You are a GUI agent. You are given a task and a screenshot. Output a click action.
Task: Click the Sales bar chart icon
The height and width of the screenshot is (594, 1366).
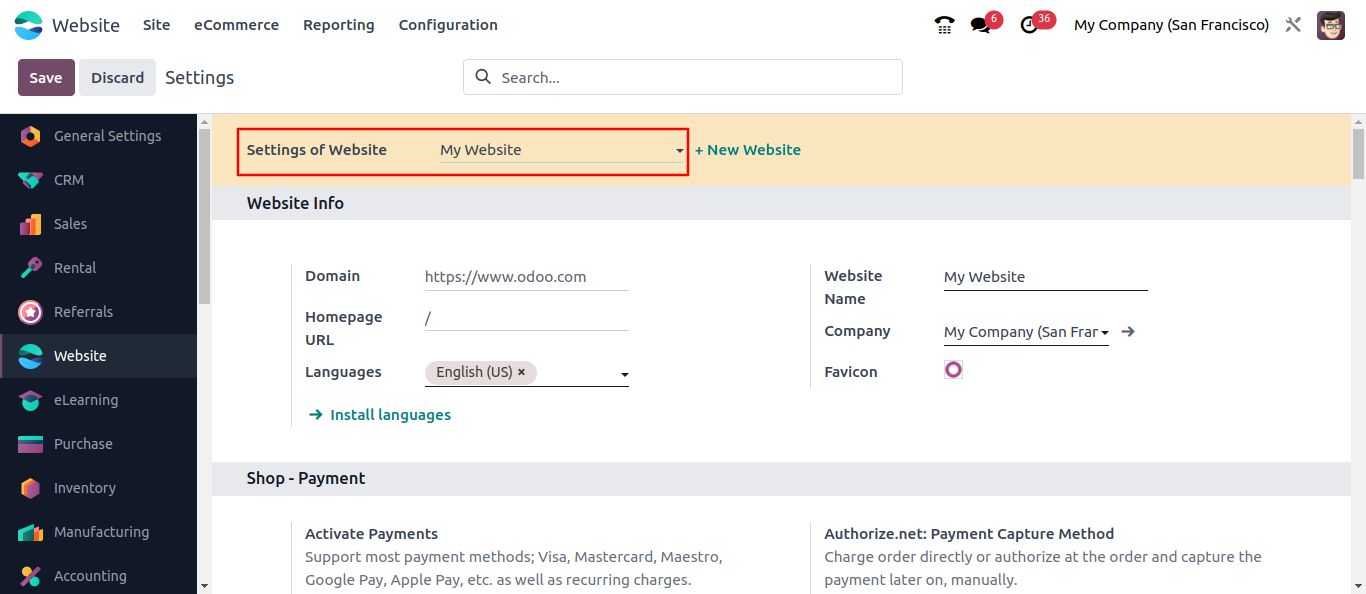(30, 224)
